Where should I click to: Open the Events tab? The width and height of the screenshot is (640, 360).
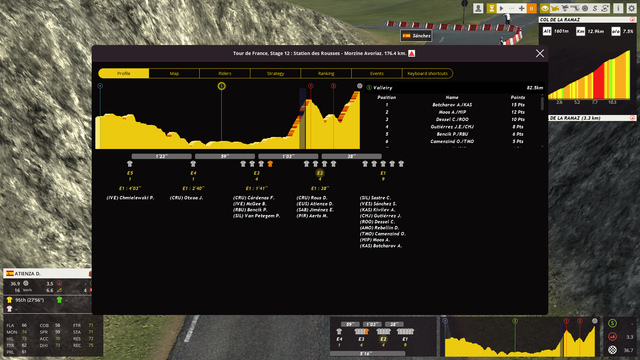pyautogui.click(x=377, y=73)
